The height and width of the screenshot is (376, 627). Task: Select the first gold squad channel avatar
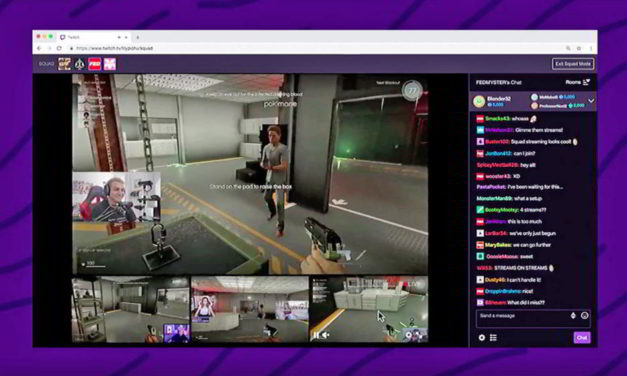[x=64, y=64]
